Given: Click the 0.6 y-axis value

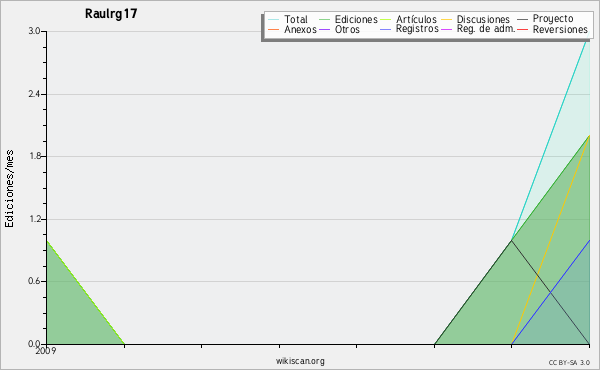Looking at the screenshot, I should click(34, 281).
